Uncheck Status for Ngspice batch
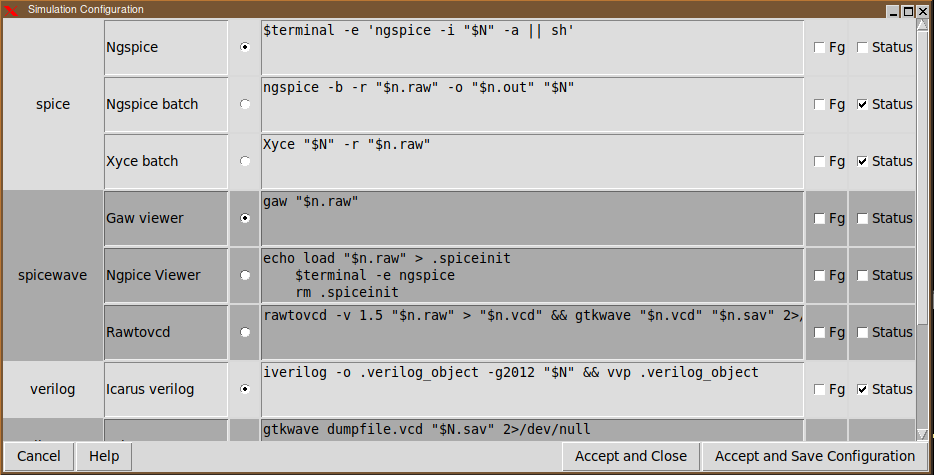 (862, 104)
